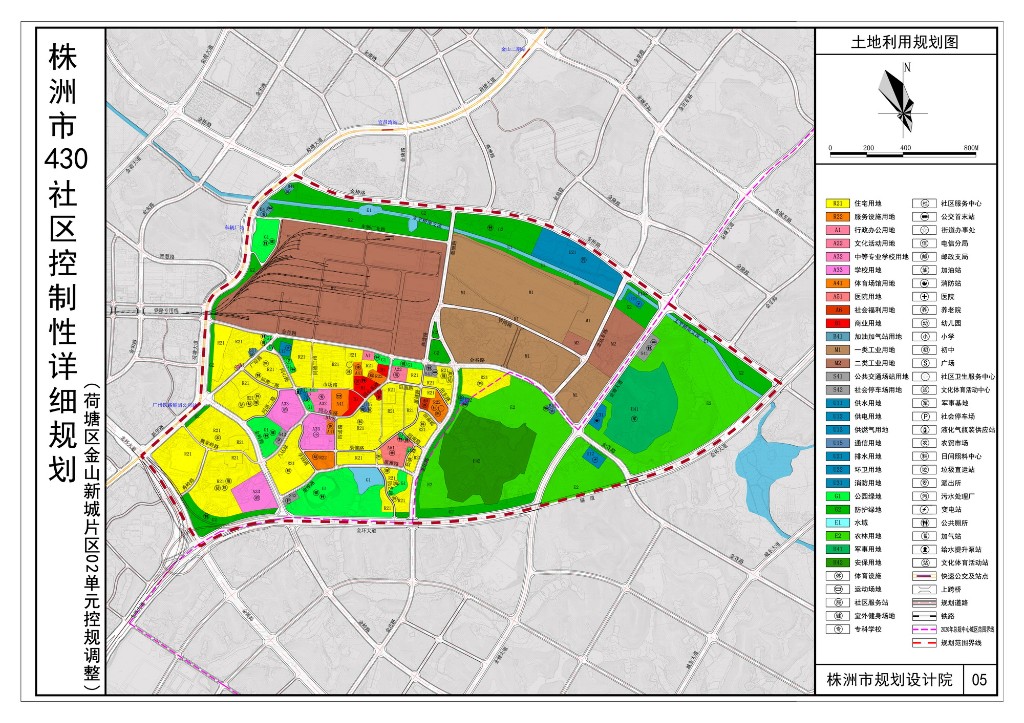The height and width of the screenshot is (723, 1024).
Task: Select the water pumping station (给水提升泵站) icon
Action: pyautogui.click(x=925, y=549)
